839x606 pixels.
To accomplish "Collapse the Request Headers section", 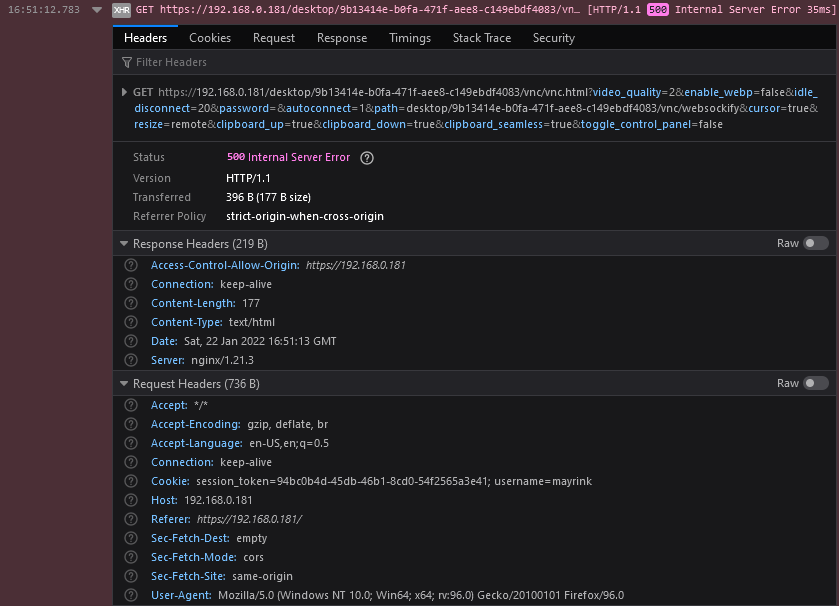I will tap(123, 383).
